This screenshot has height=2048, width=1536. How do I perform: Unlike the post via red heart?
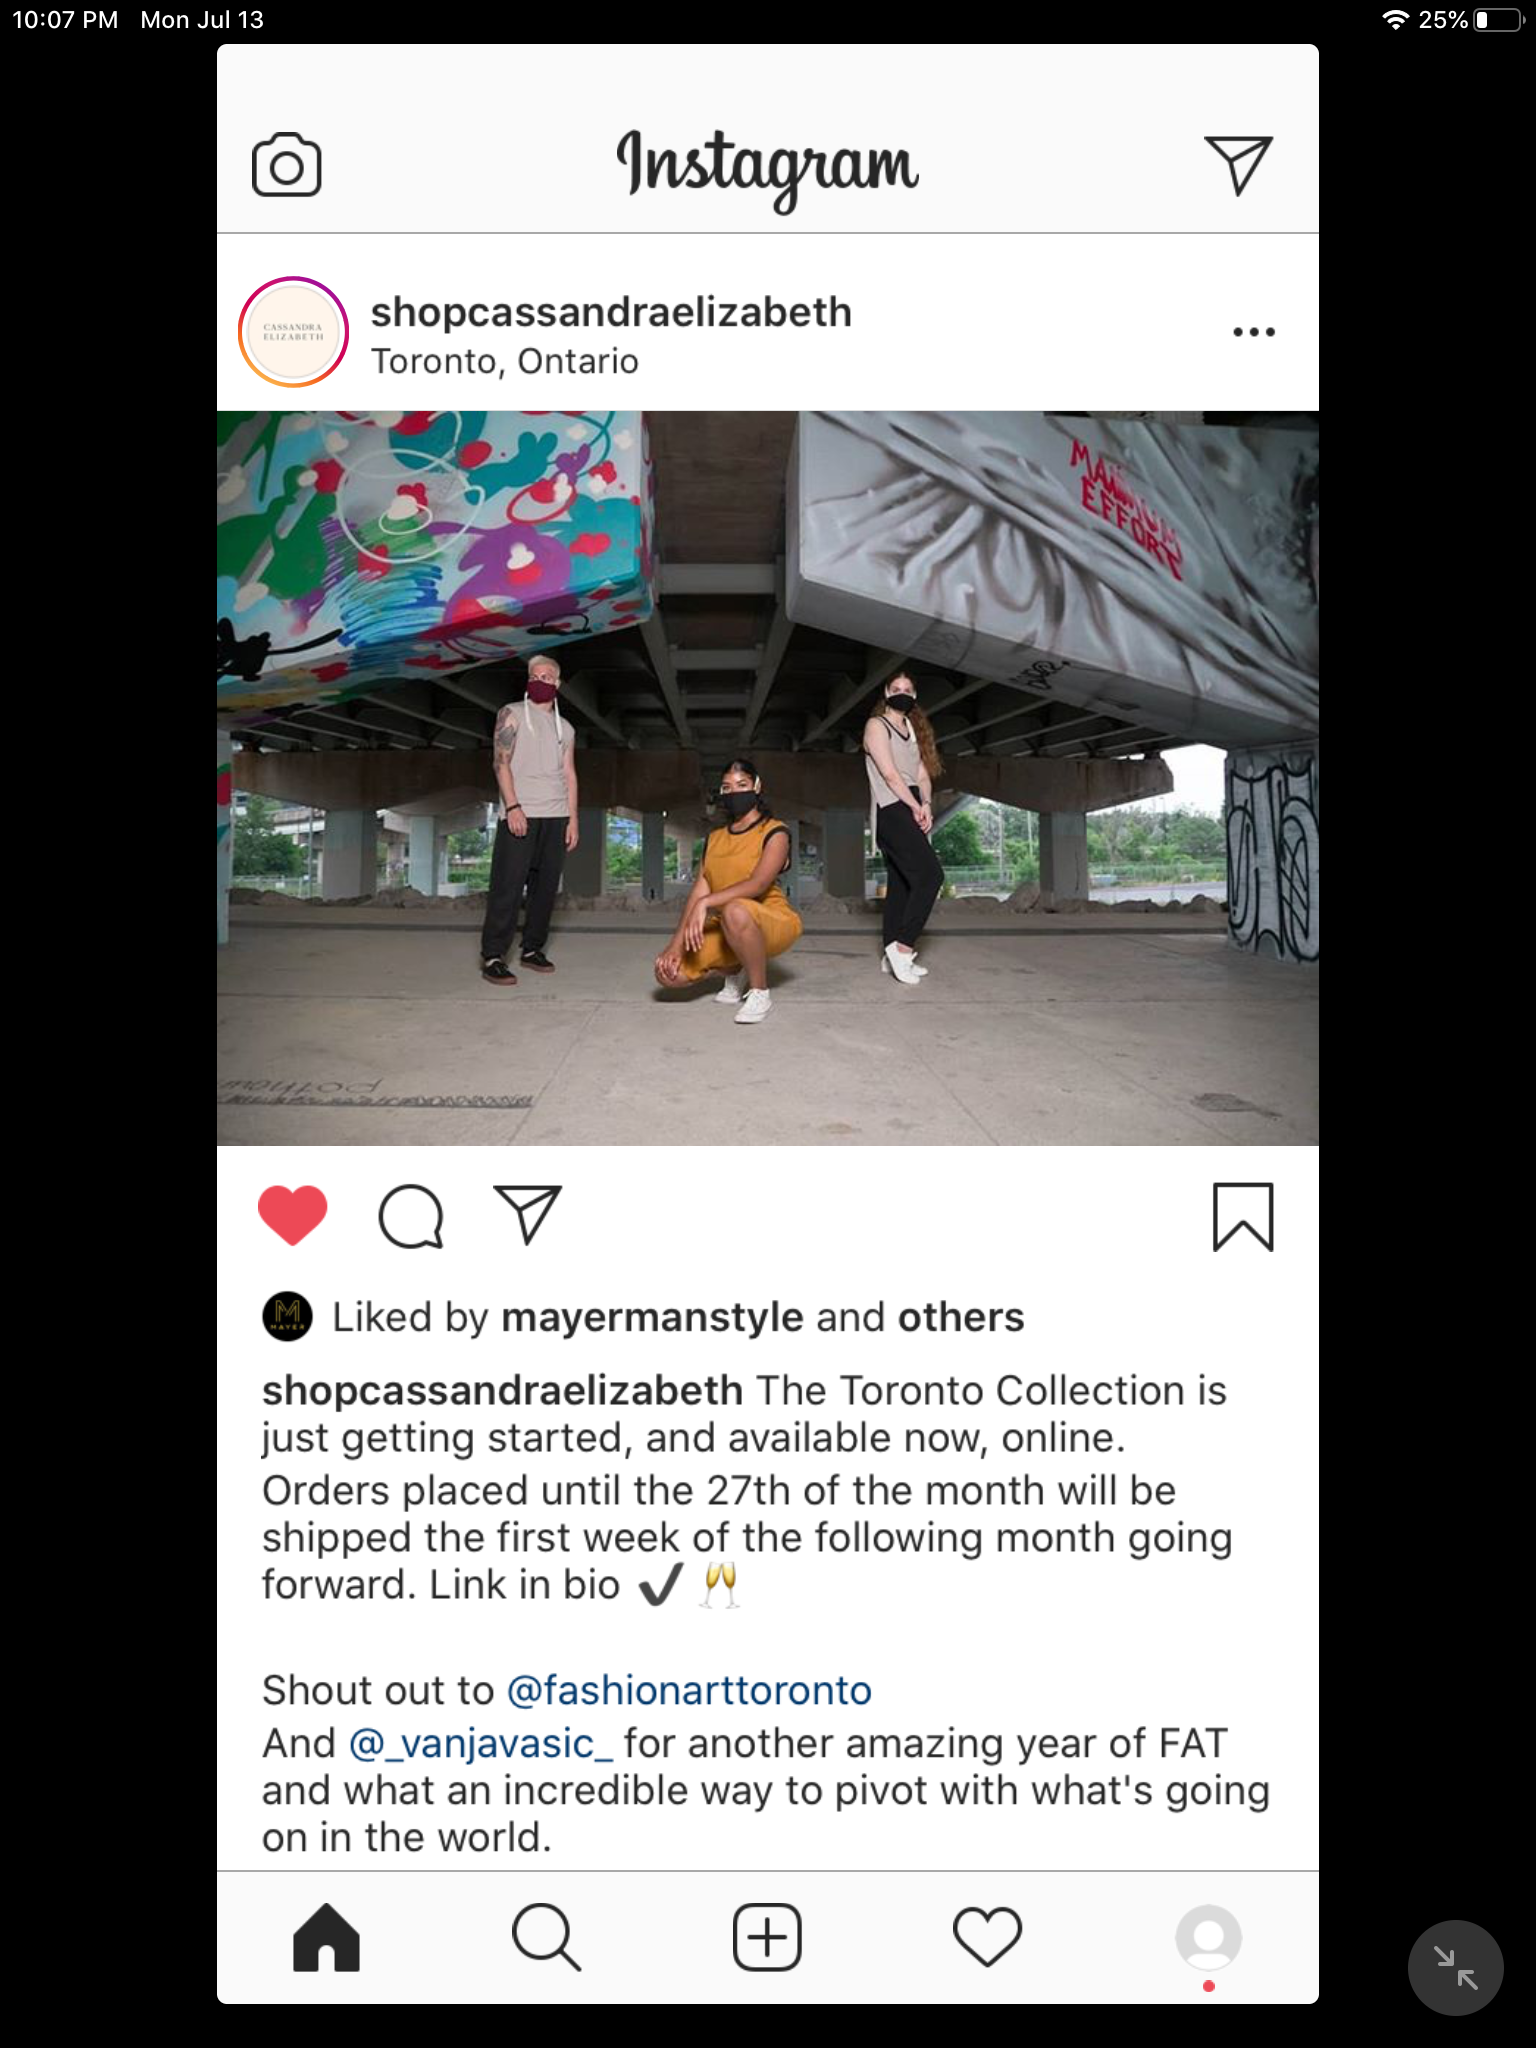tap(292, 1216)
